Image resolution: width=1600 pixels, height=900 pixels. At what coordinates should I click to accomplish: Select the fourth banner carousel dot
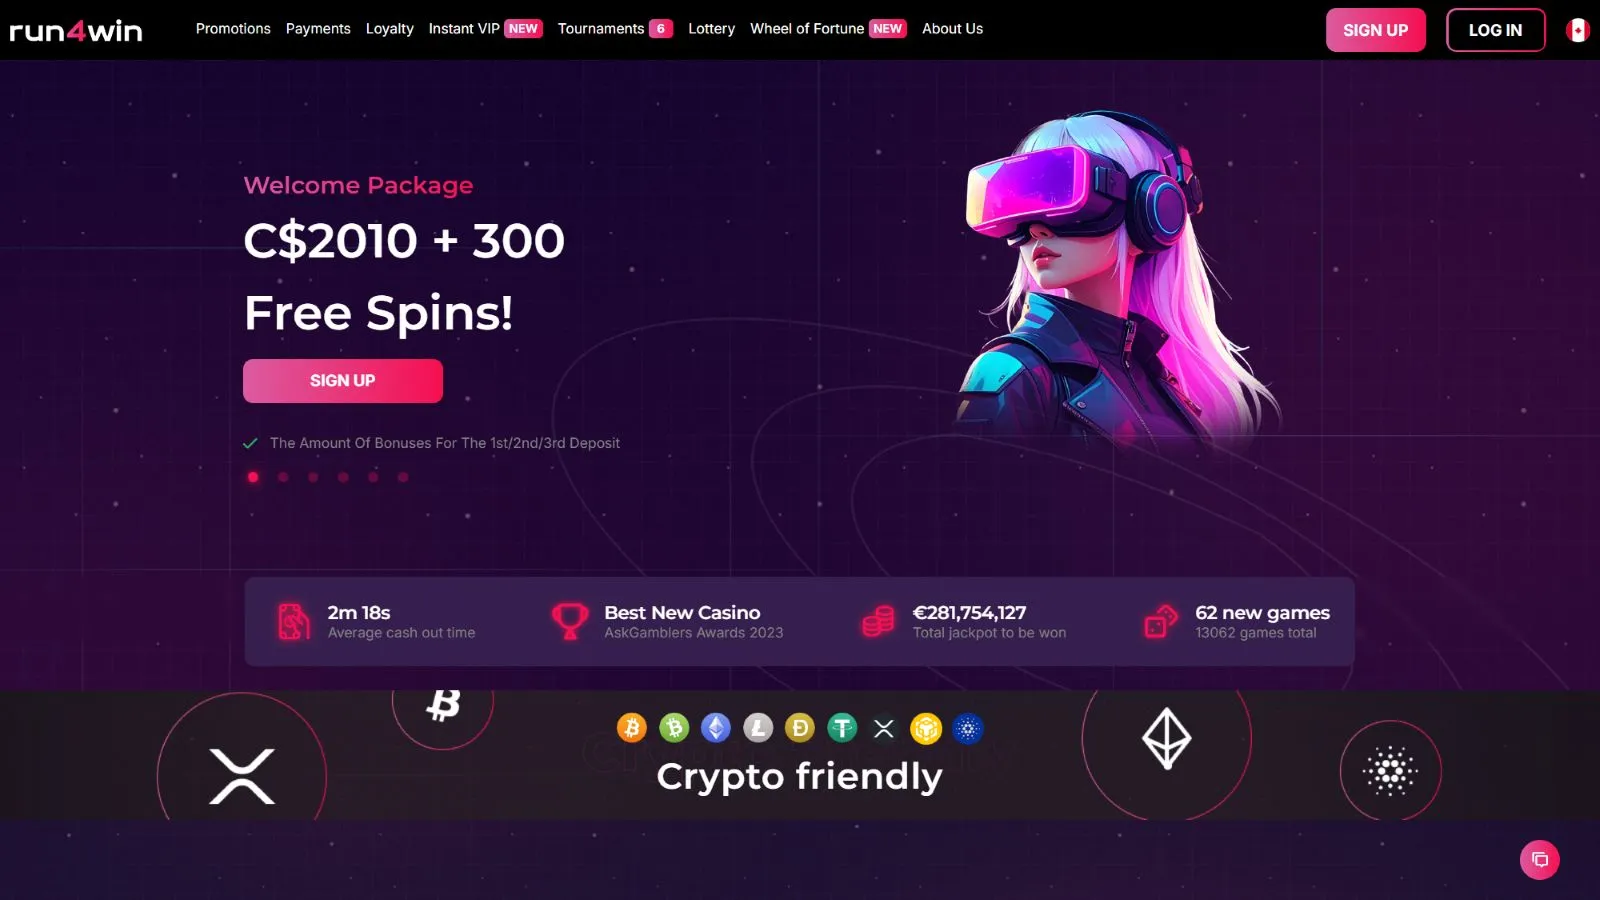pos(343,477)
